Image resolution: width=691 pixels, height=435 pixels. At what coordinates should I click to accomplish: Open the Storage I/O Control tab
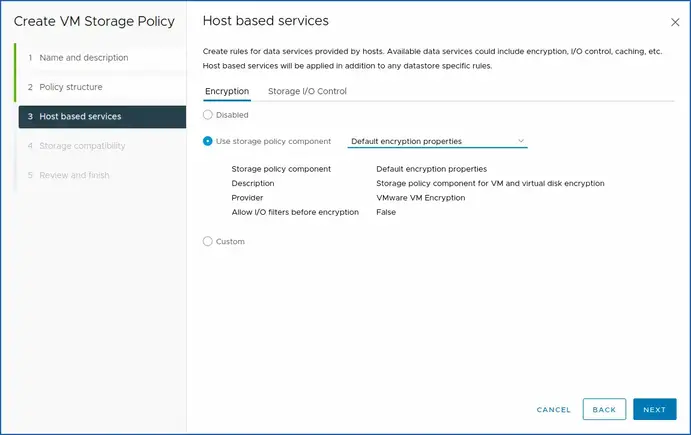(x=307, y=91)
